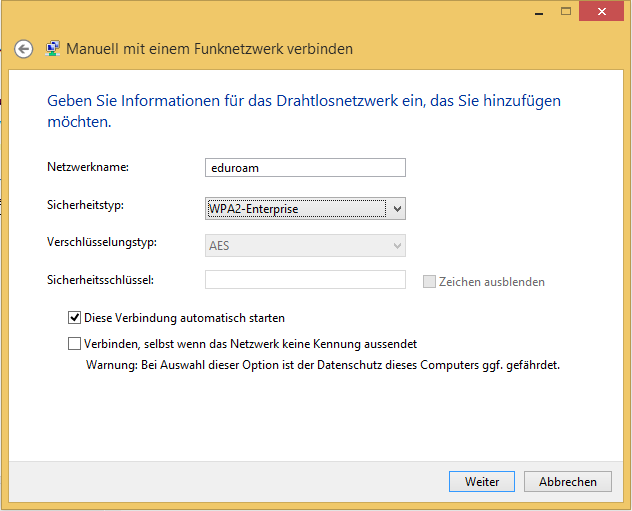Click the blue heading about Drahtlosnetzwerk information
Screen dimensions: 632x511
[x=304, y=111]
